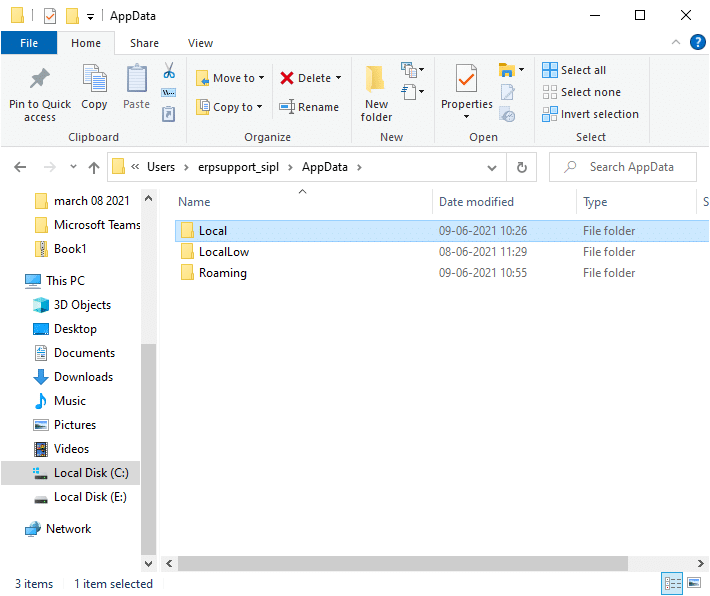Open Recent locations dropdown arrow
The height and width of the screenshot is (596, 710).
click(73, 167)
